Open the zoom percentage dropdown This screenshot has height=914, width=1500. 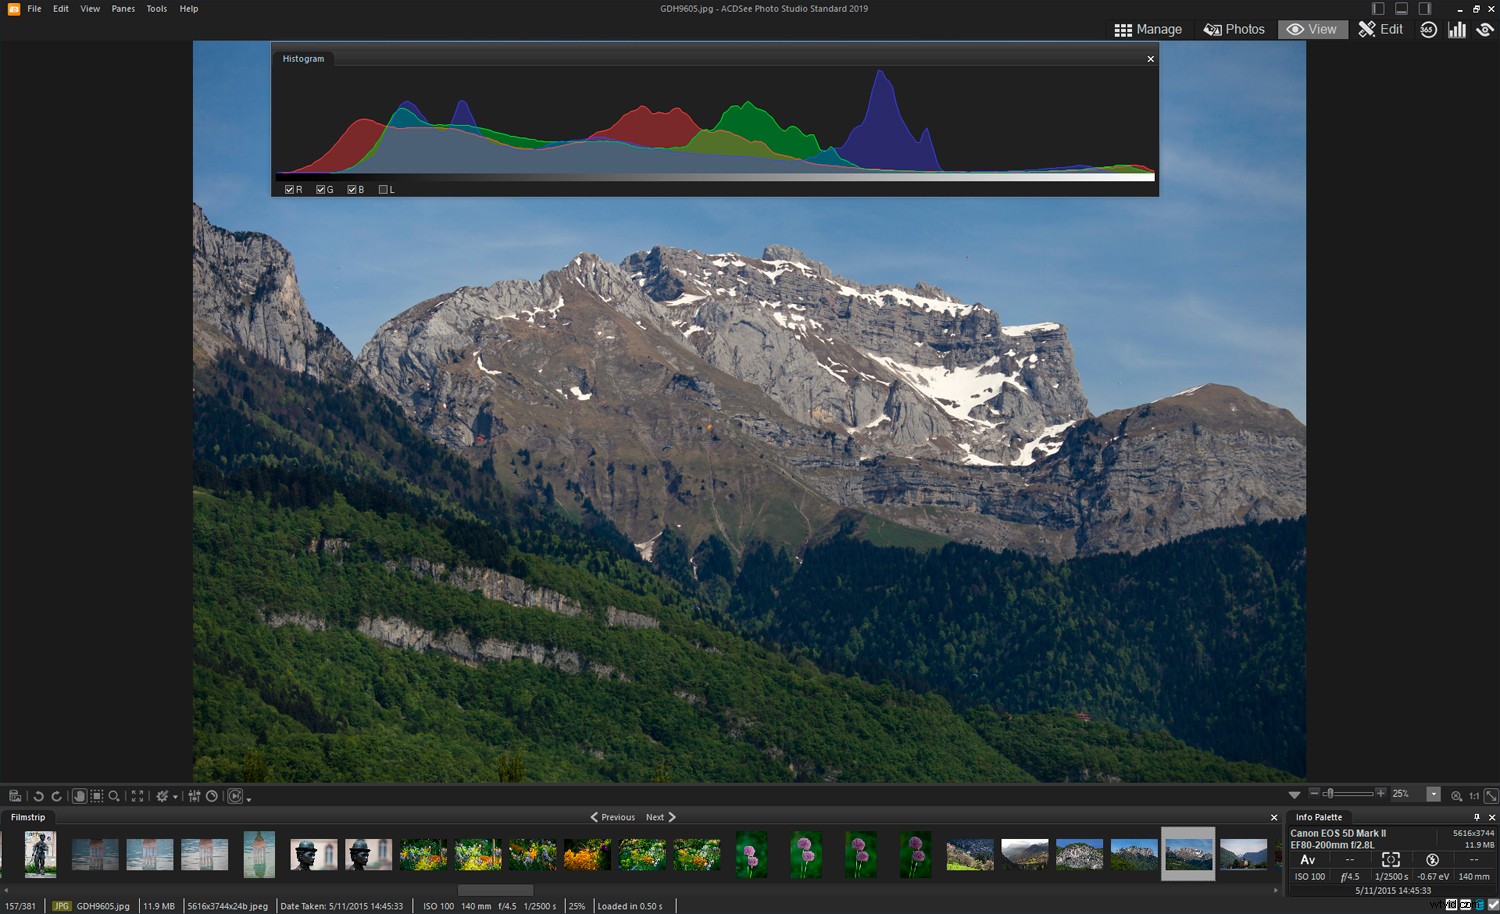[x=1434, y=793]
